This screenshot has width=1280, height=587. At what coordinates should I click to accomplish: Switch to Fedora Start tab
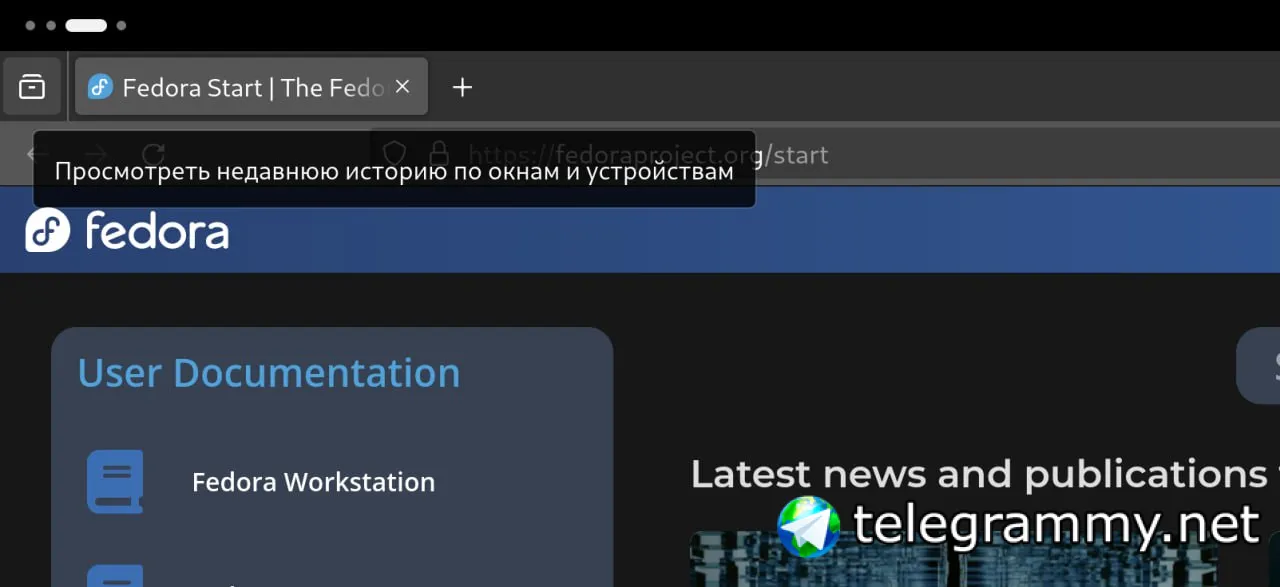(251, 87)
